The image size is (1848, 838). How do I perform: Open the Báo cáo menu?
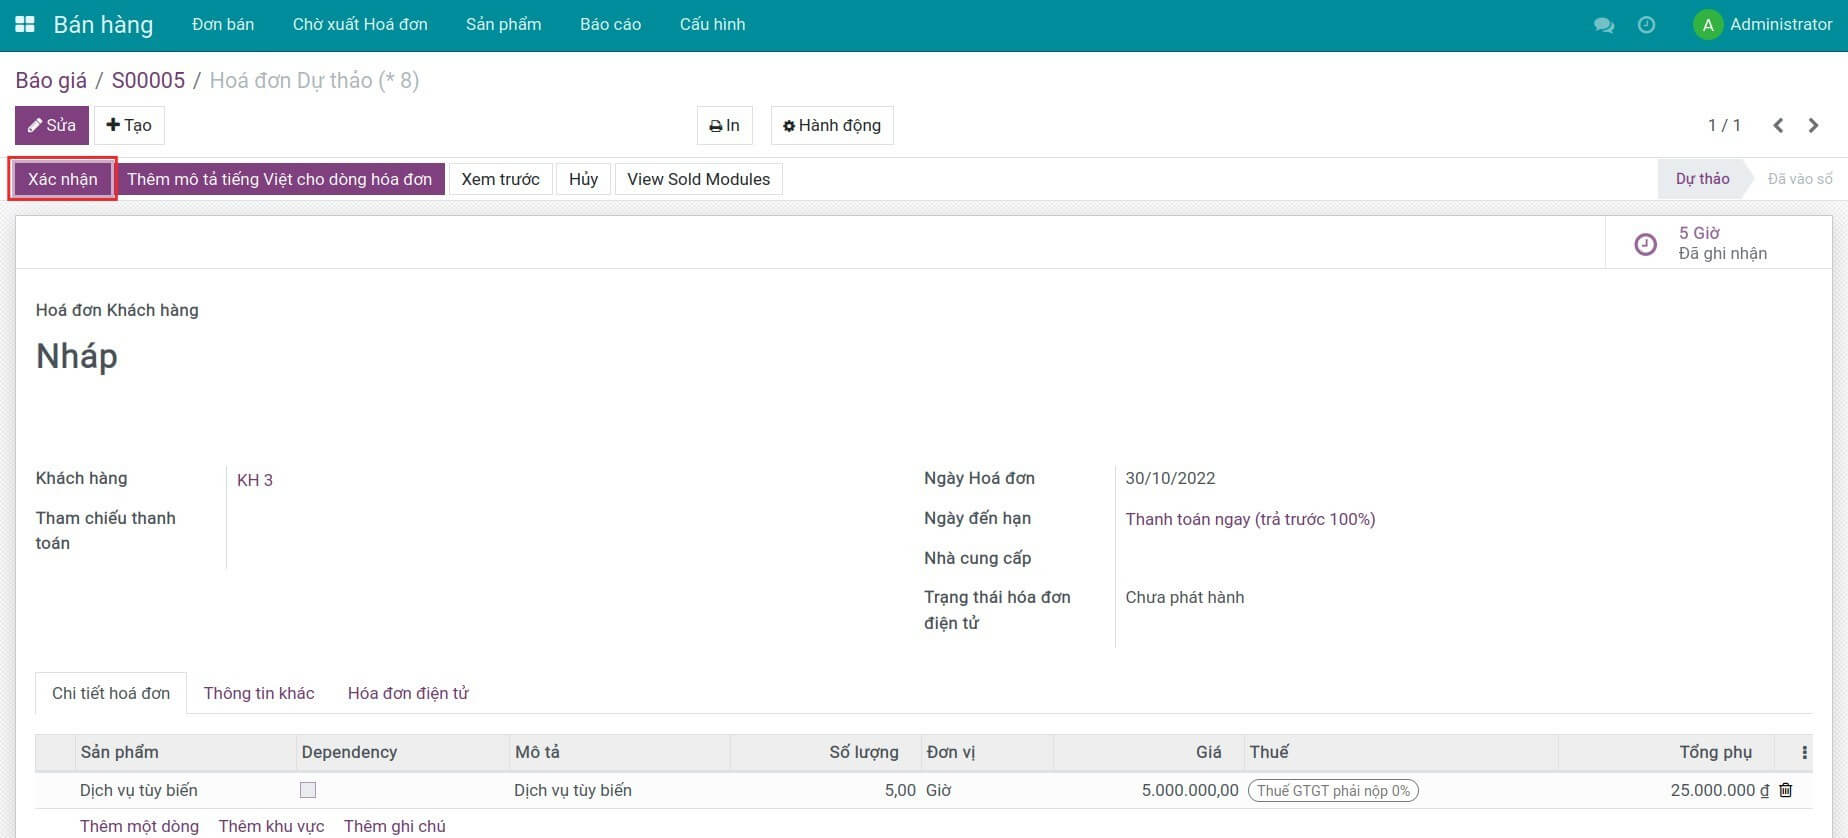click(610, 24)
